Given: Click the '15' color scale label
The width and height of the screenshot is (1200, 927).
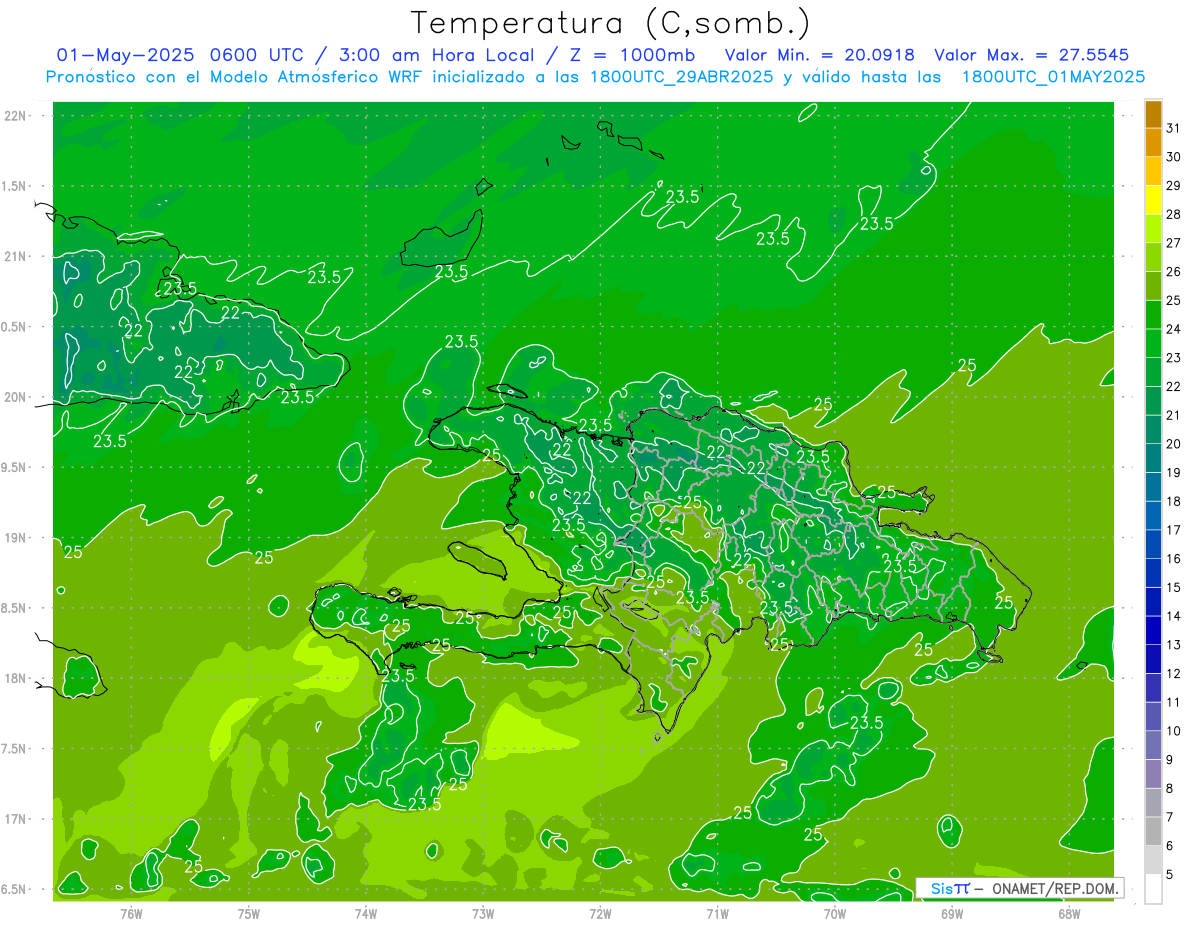Looking at the screenshot, I should [x=1174, y=587].
